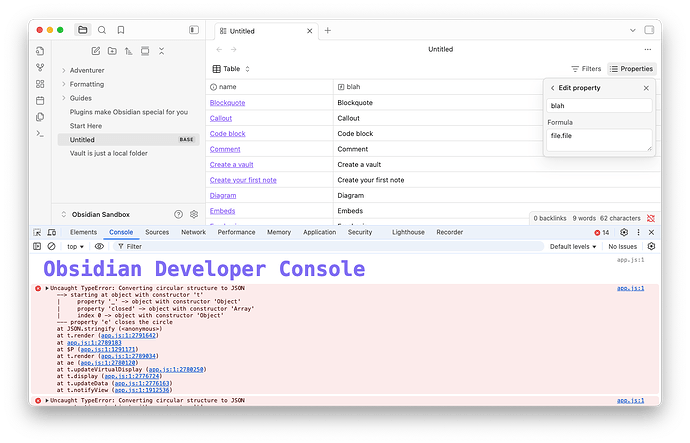Change sort order icon
This screenshot has height=443, width=690.
[x=128, y=51]
